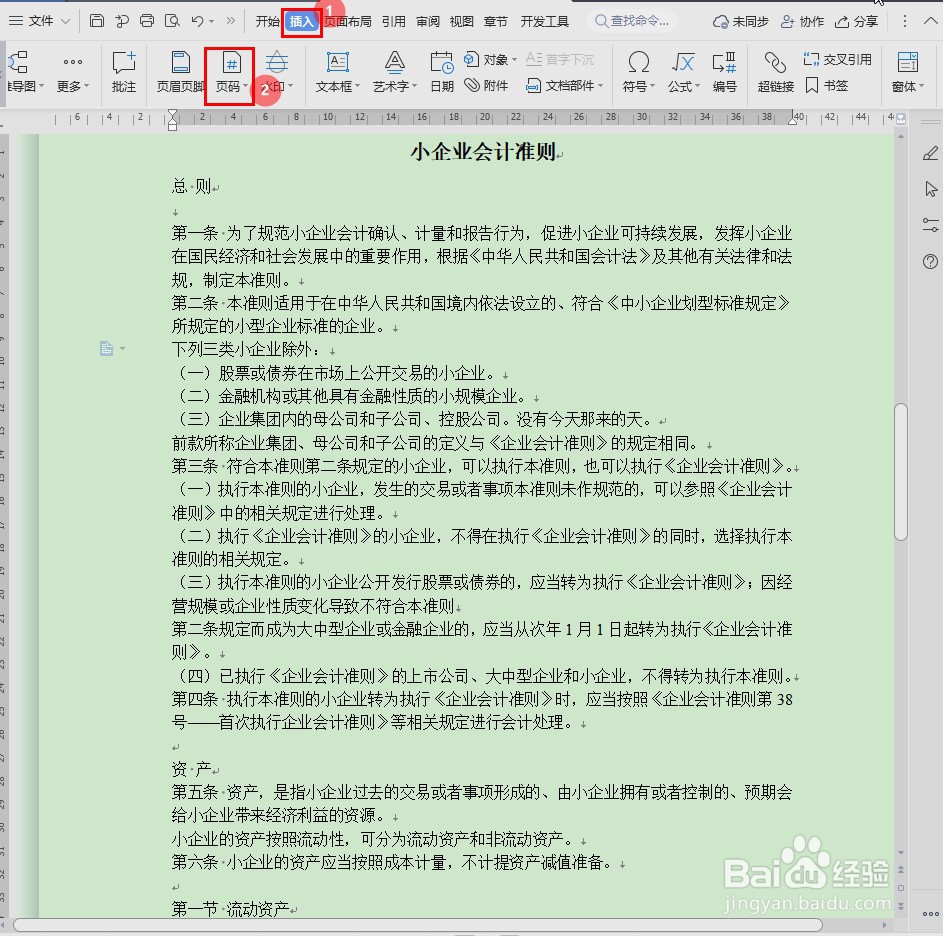
Task: Switch to the 页面布局 tab
Action: coord(348,22)
